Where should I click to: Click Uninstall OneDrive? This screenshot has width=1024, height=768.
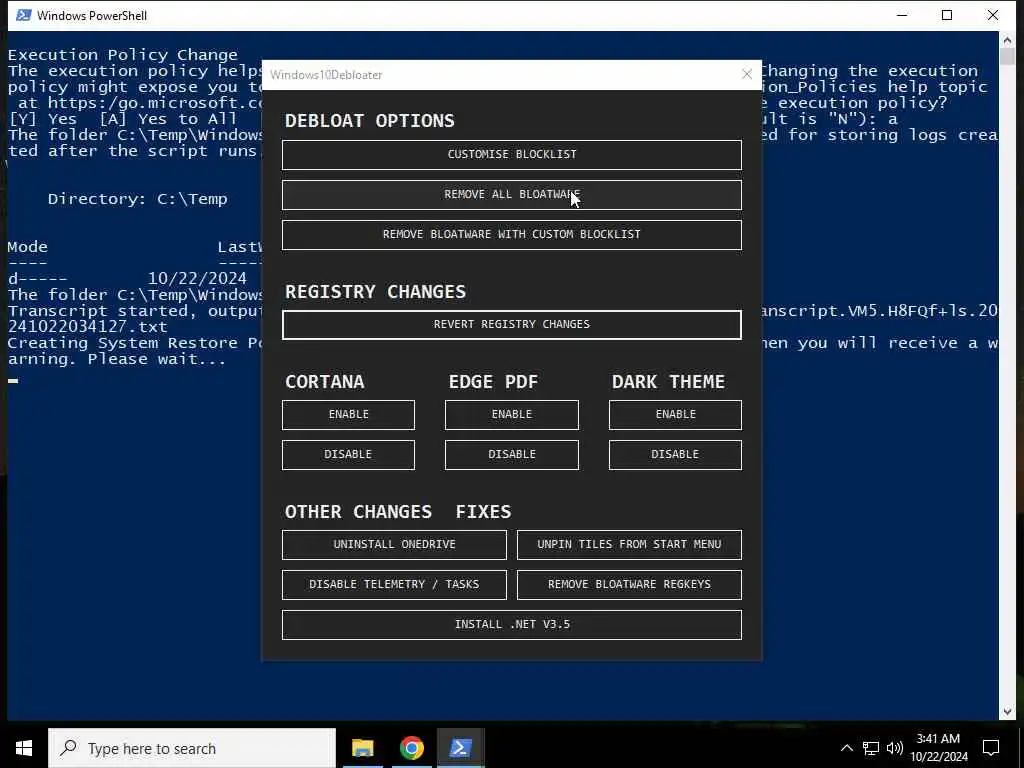394,545
